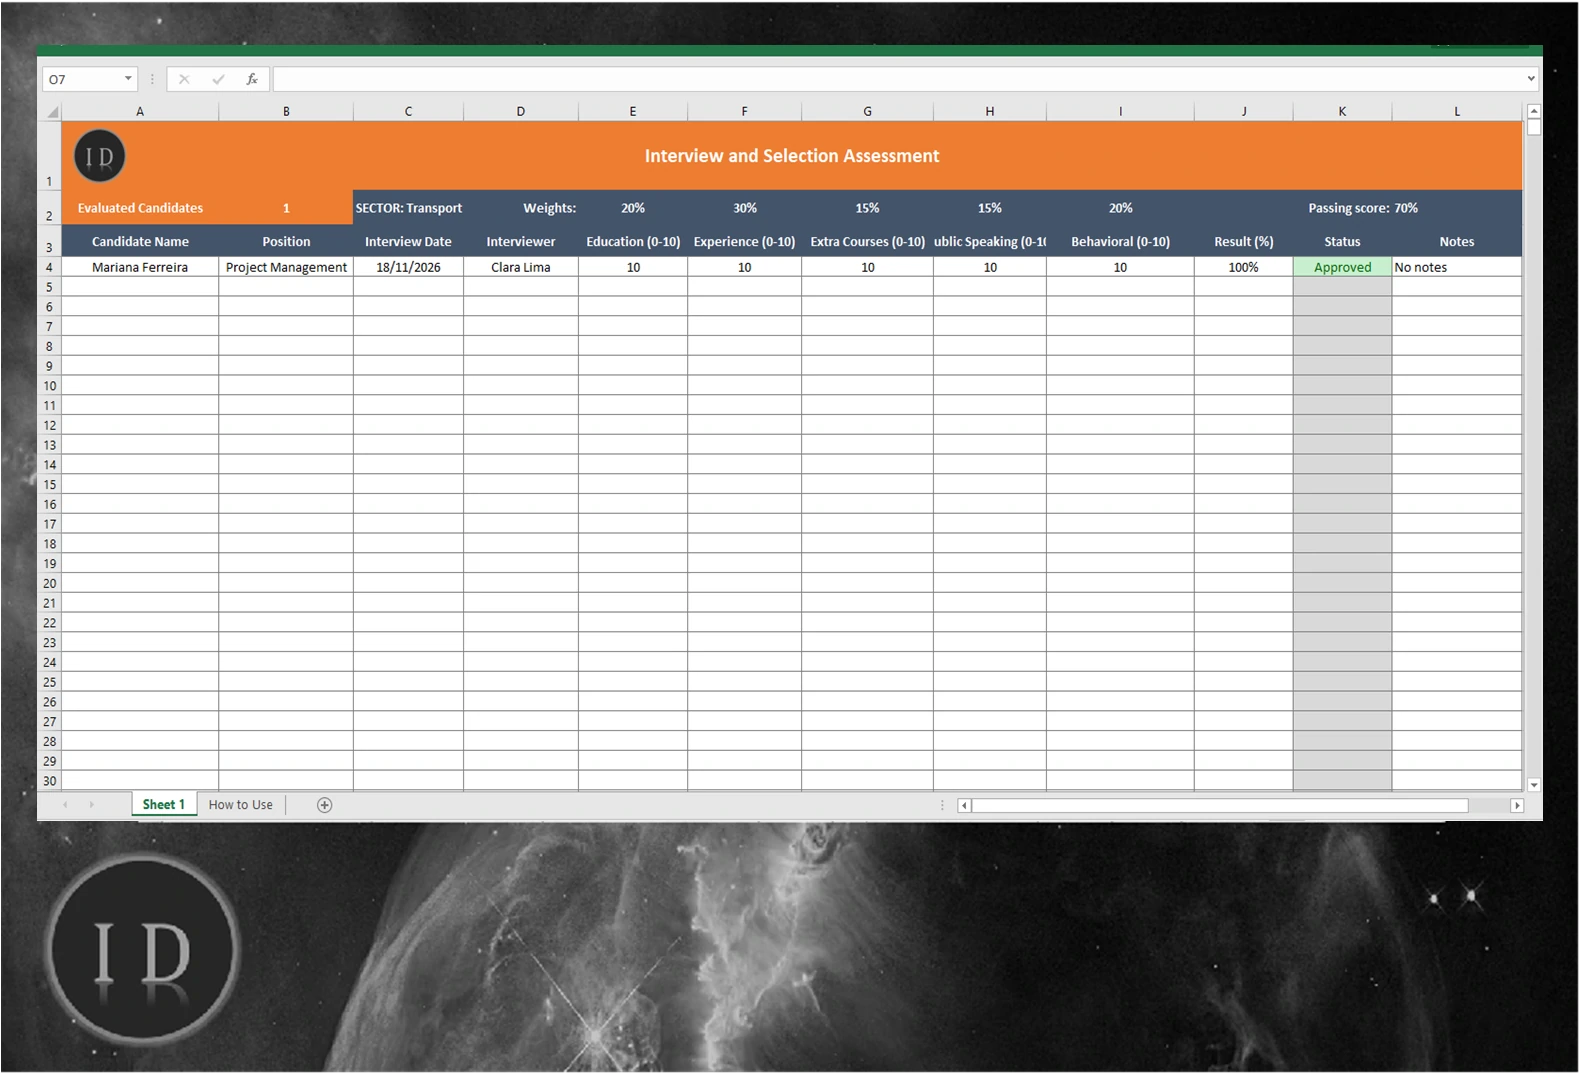Click the vertical scrollbar up arrow
Screen dimensions: 1580x1074
(1534, 111)
